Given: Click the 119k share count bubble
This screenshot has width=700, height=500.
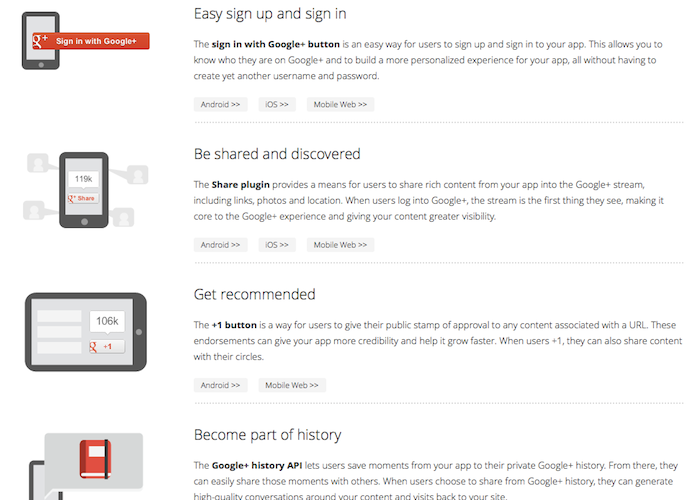Looking at the screenshot, I should [83, 179].
